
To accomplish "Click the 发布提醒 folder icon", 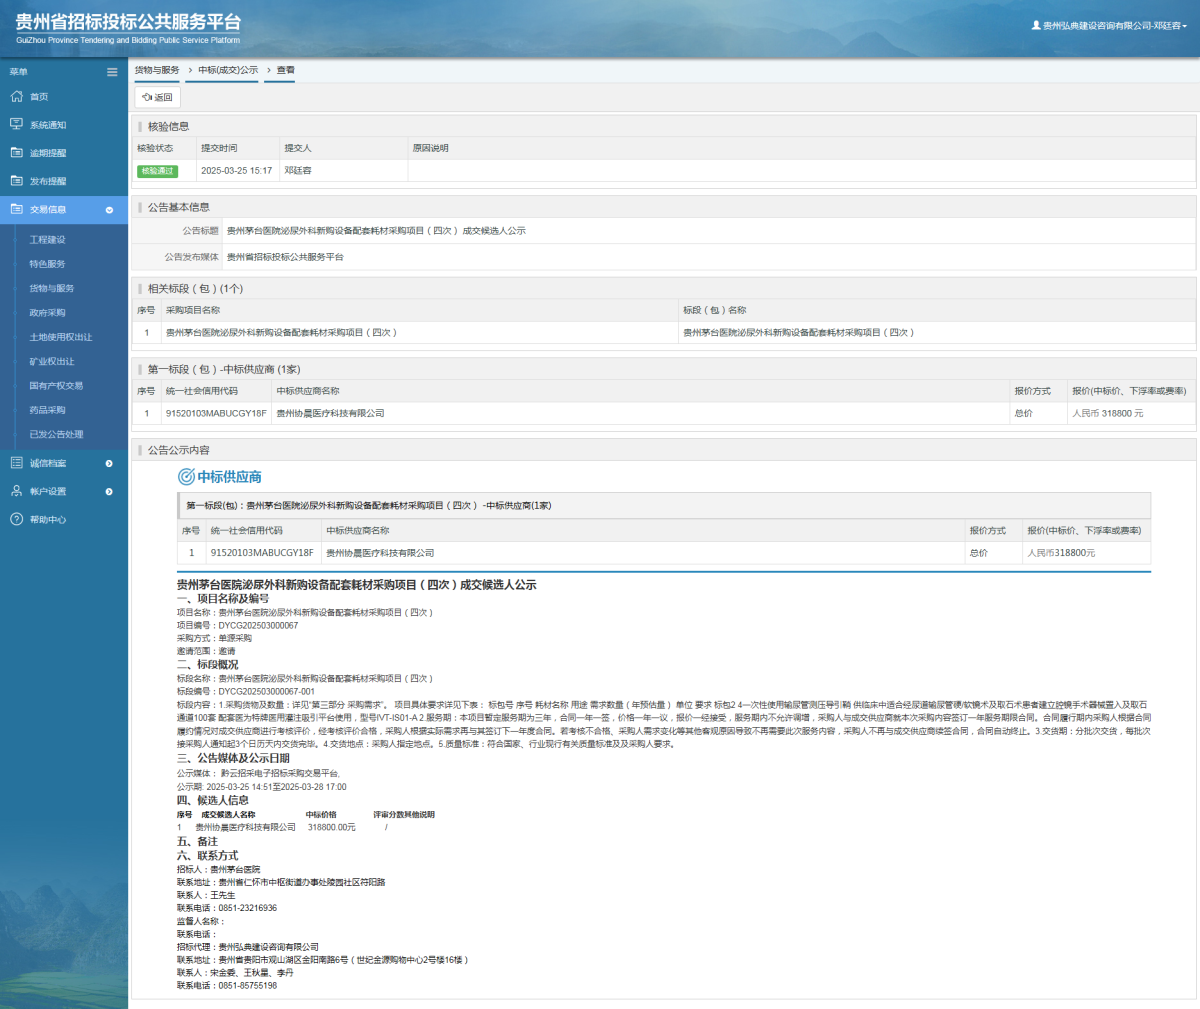I will coord(16,181).
